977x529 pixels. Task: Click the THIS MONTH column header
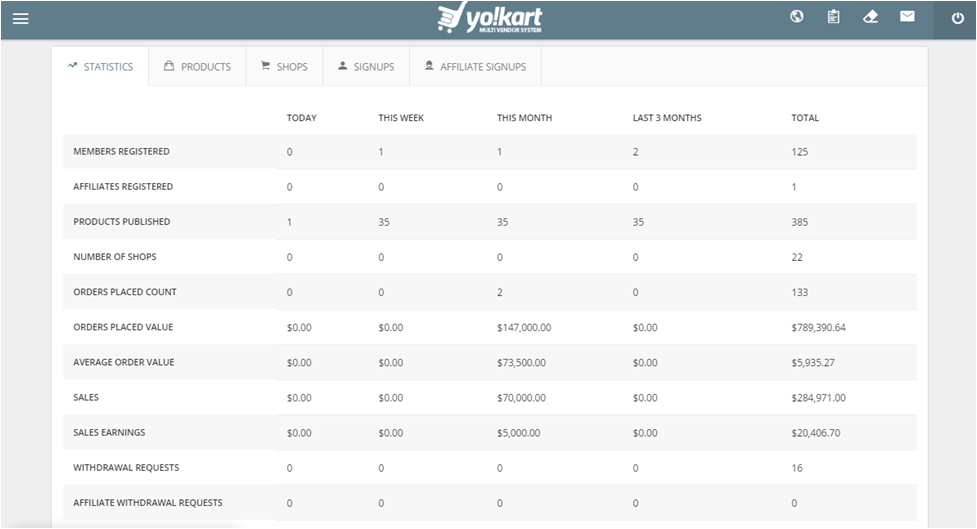[524, 118]
